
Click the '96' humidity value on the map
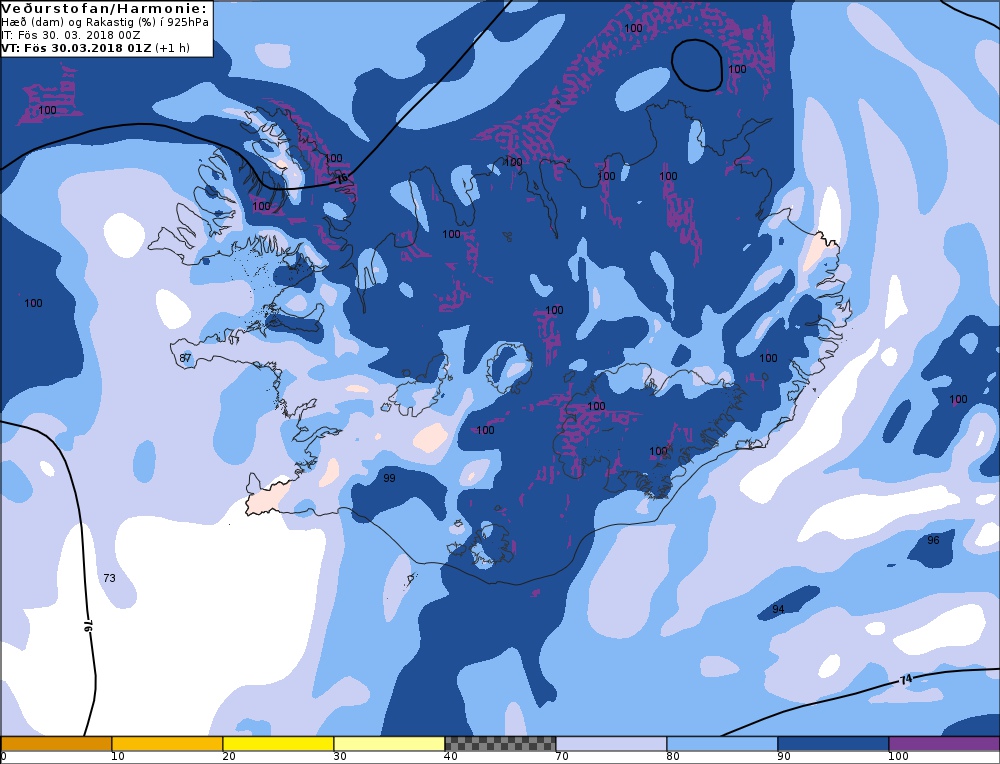click(x=933, y=540)
